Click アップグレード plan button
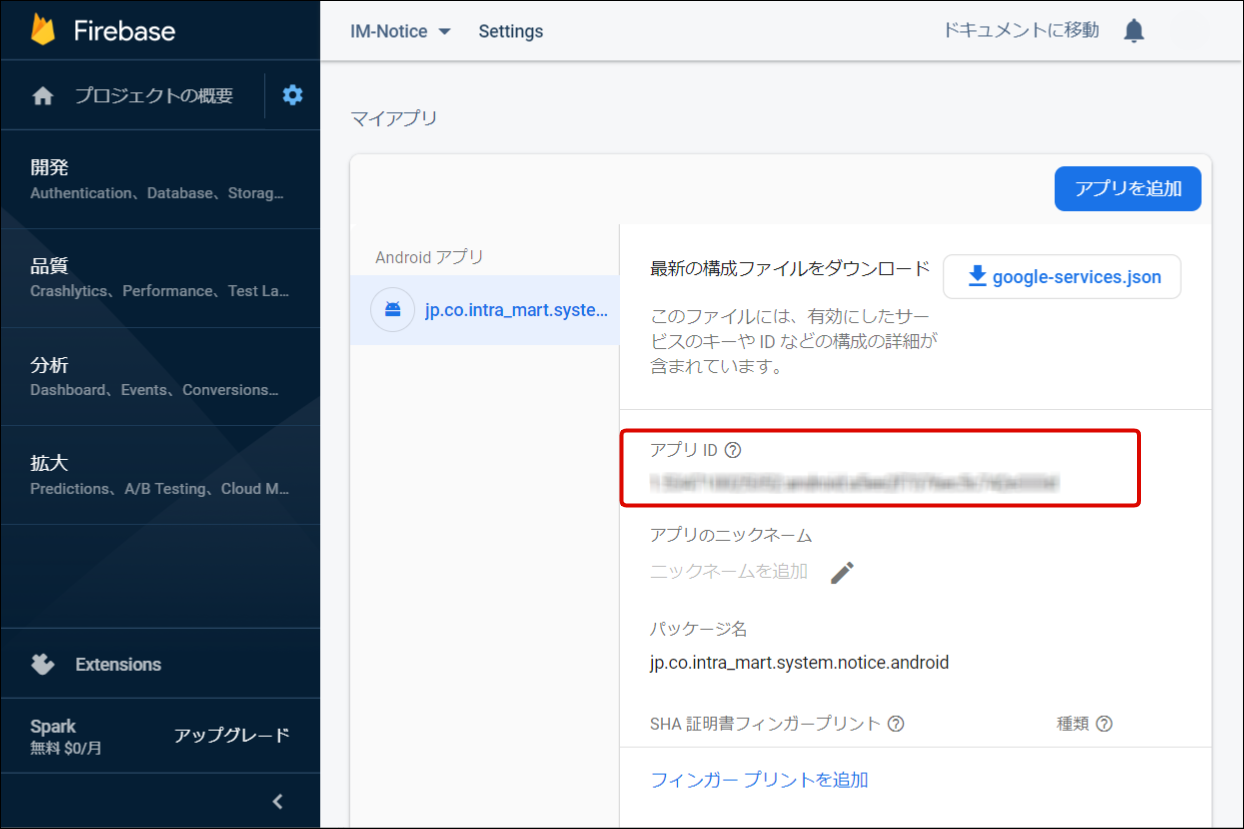 pyautogui.click(x=232, y=735)
